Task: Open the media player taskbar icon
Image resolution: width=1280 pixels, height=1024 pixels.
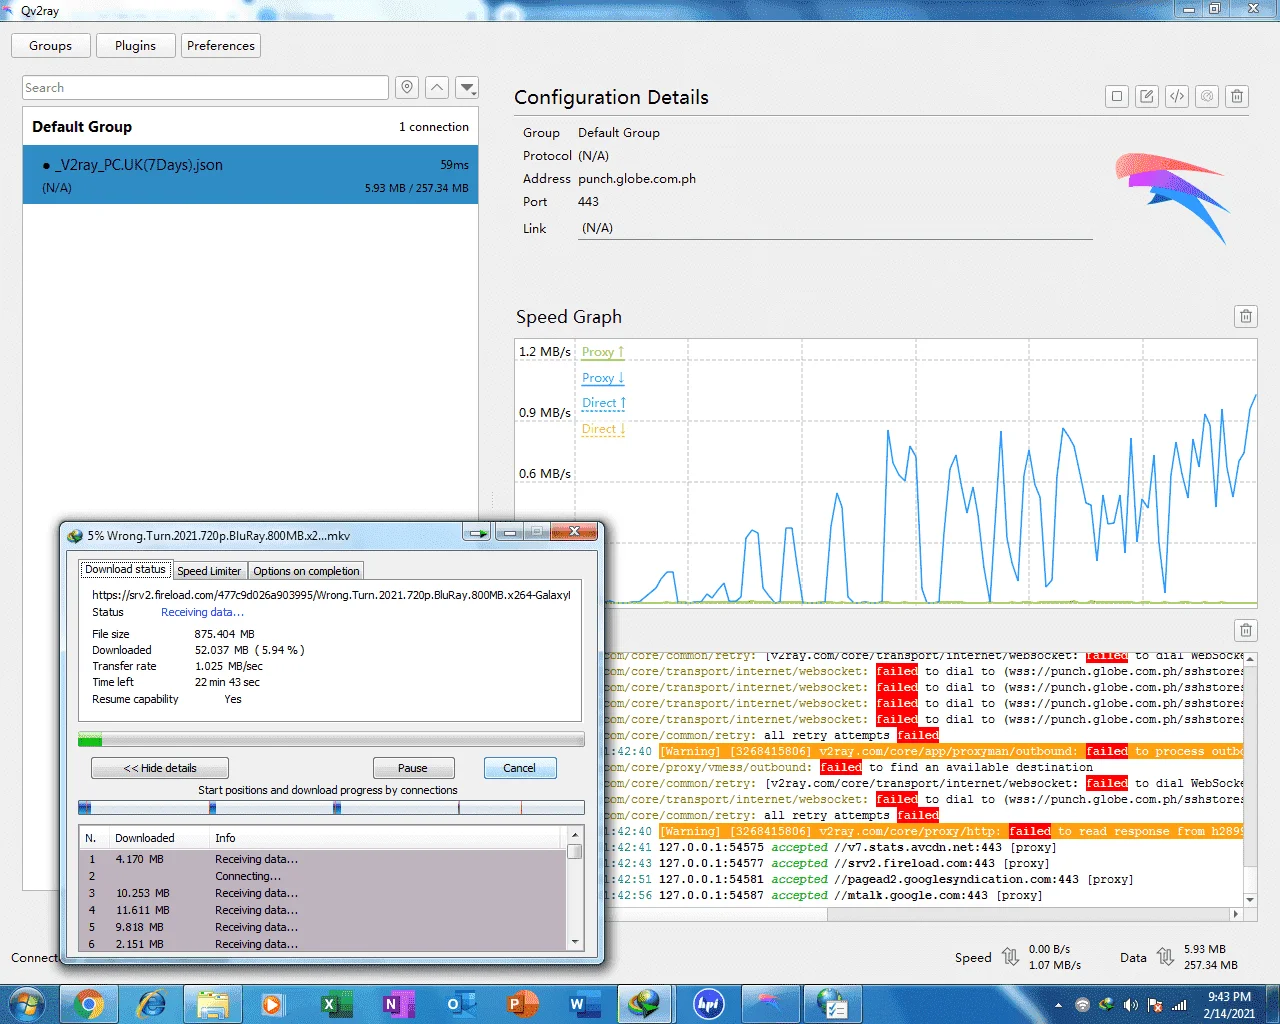Action: pos(273,1004)
